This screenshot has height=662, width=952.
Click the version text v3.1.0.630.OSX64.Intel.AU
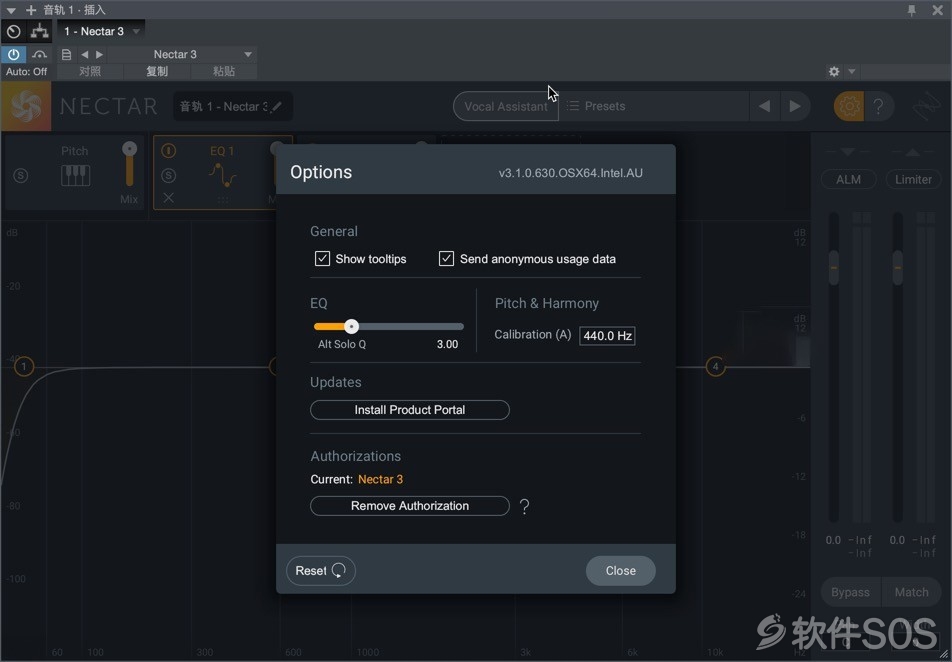pyautogui.click(x=571, y=173)
